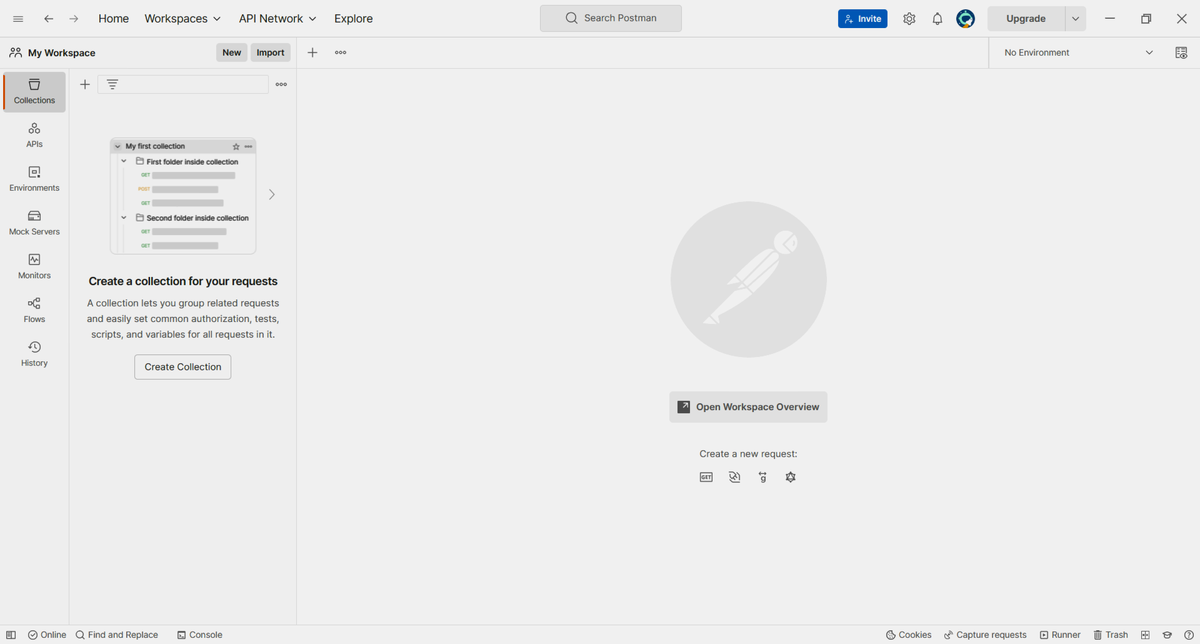
Task: Open the Runner from status bar
Action: tap(1060, 635)
